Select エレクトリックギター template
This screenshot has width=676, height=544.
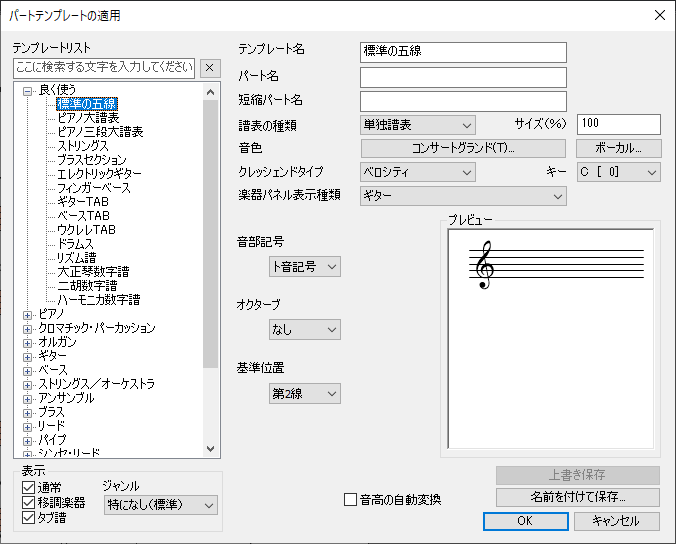point(100,174)
